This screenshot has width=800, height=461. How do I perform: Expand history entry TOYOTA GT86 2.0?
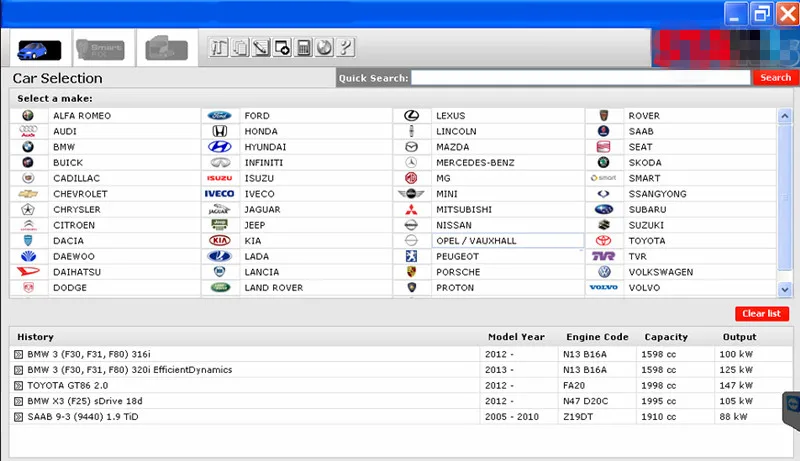pyautogui.click(x=18, y=386)
